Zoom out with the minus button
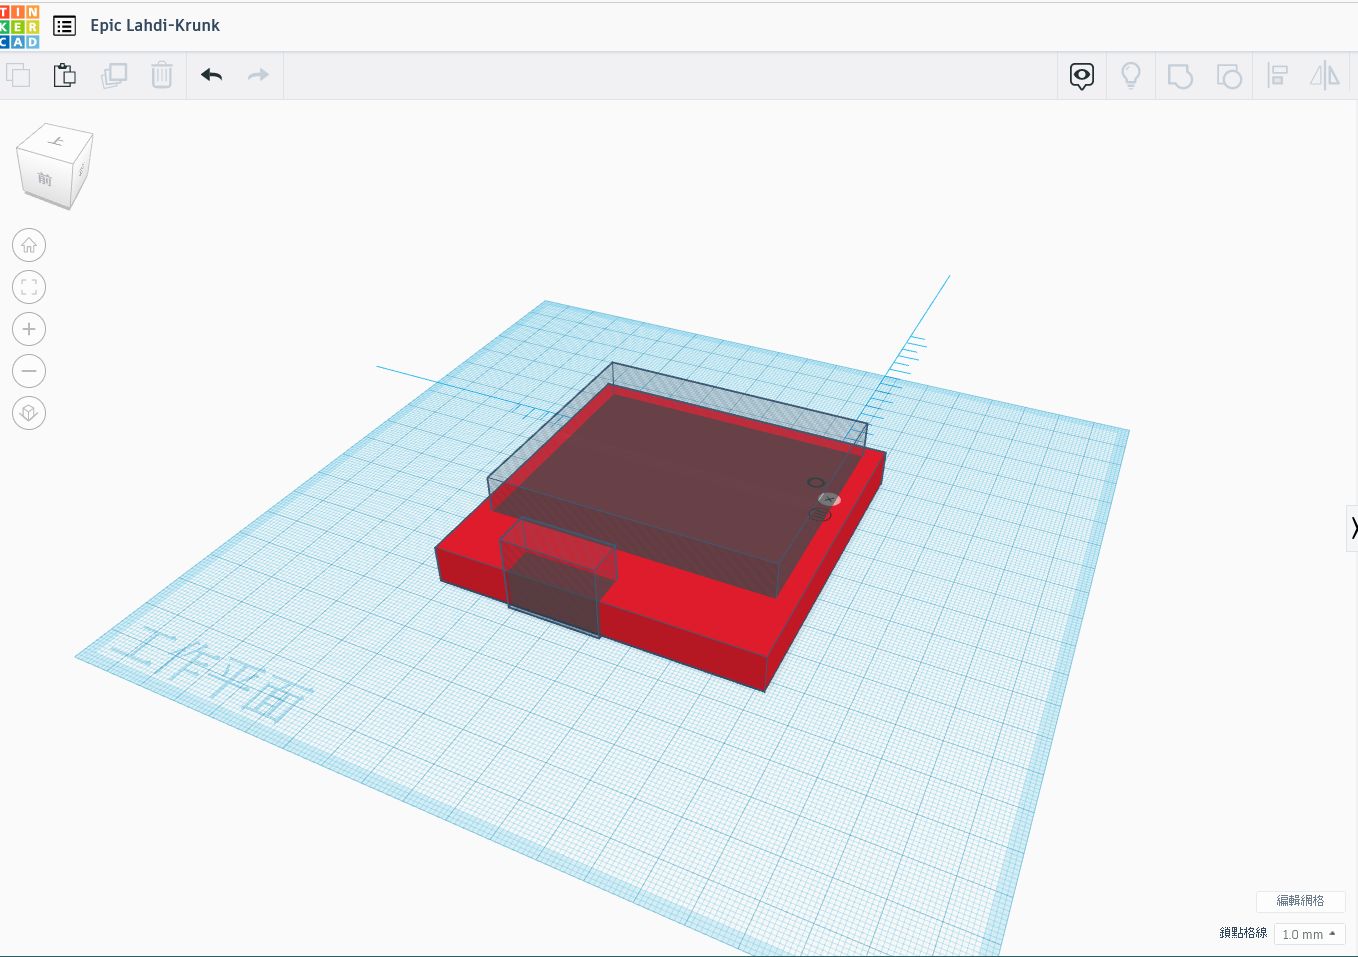The width and height of the screenshot is (1358, 957). pyautogui.click(x=29, y=371)
